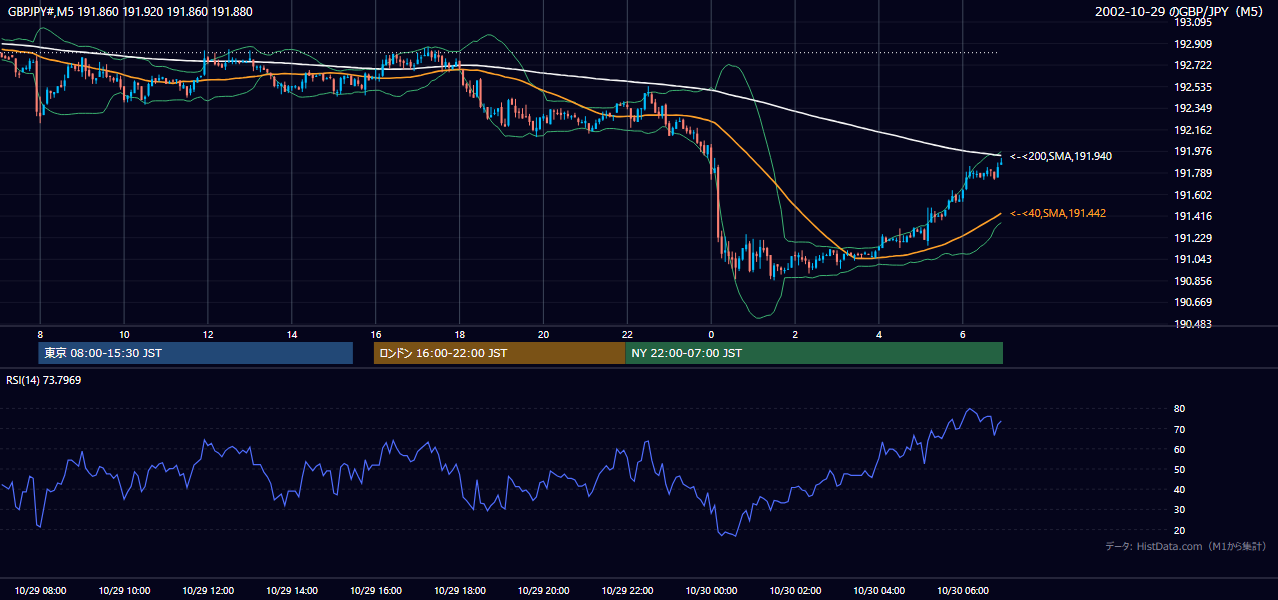This screenshot has width=1278, height=600.
Task: Click the 10/30 00:00 time label
Action: (x=711, y=591)
